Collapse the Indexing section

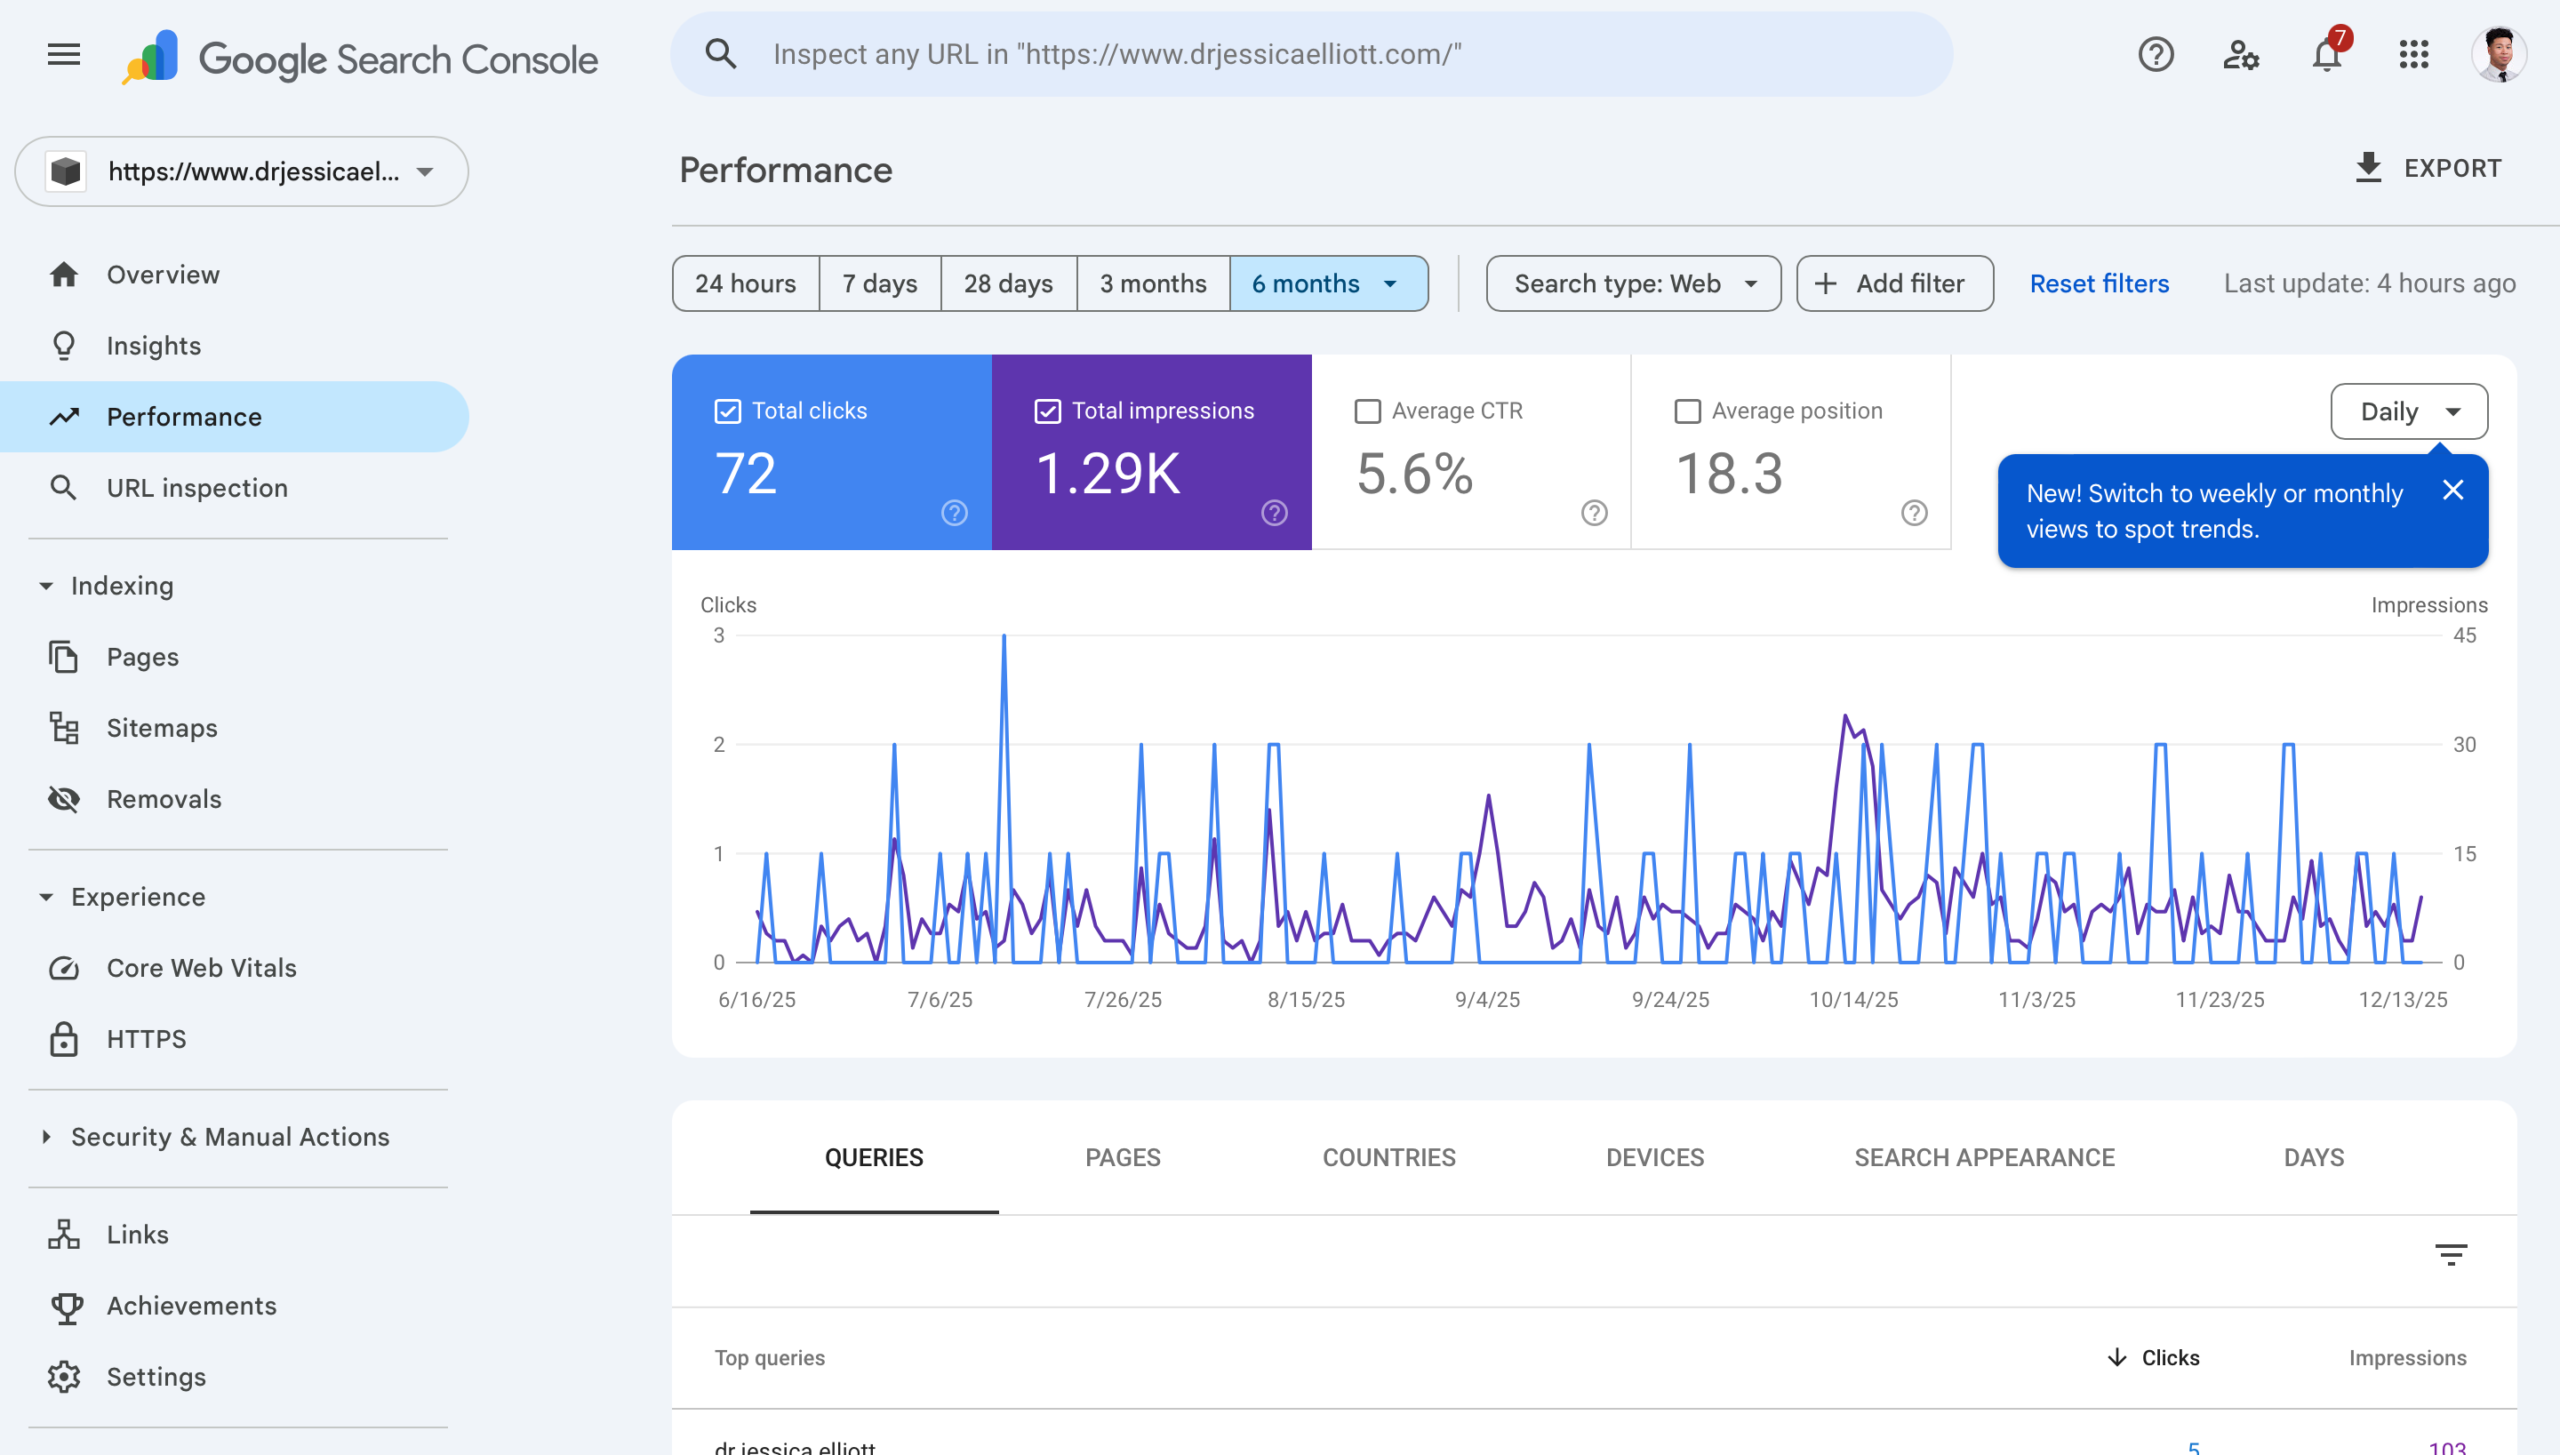[47, 586]
